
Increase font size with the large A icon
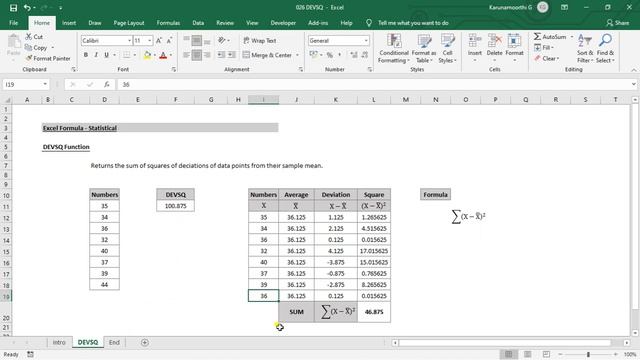click(x=159, y=40)
